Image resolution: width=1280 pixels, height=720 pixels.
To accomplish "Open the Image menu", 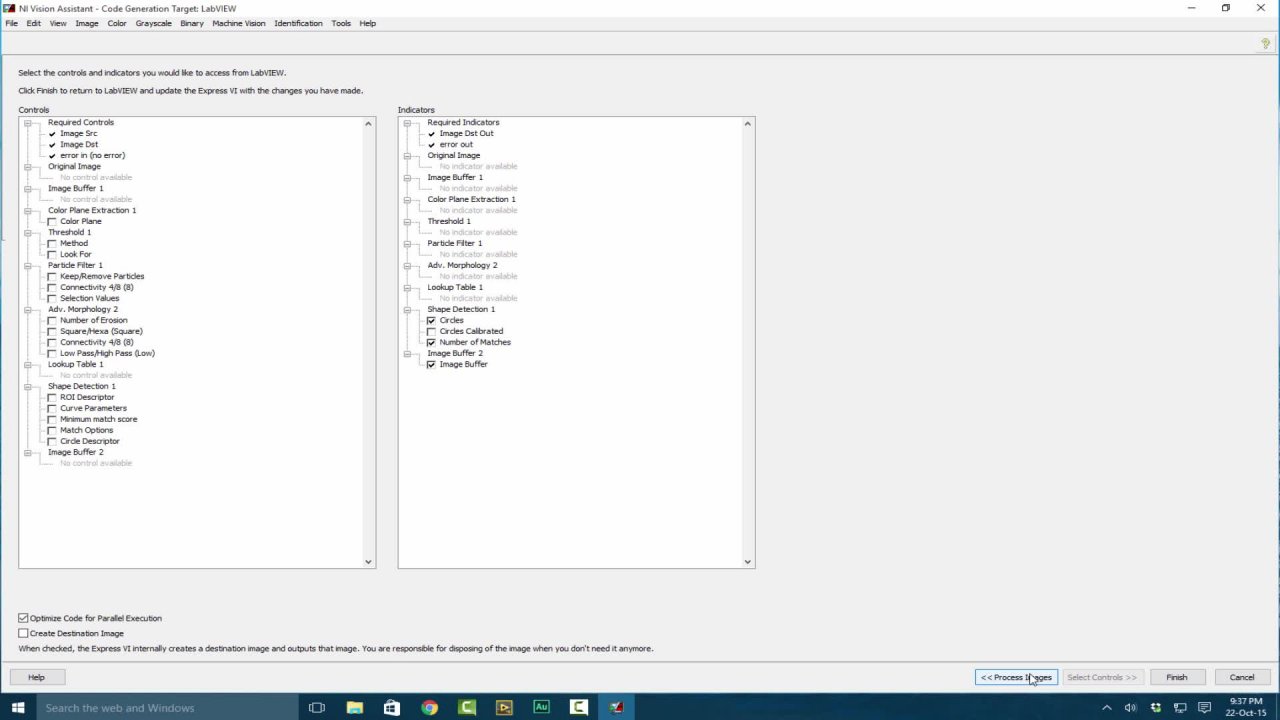I will click(87, 23).
